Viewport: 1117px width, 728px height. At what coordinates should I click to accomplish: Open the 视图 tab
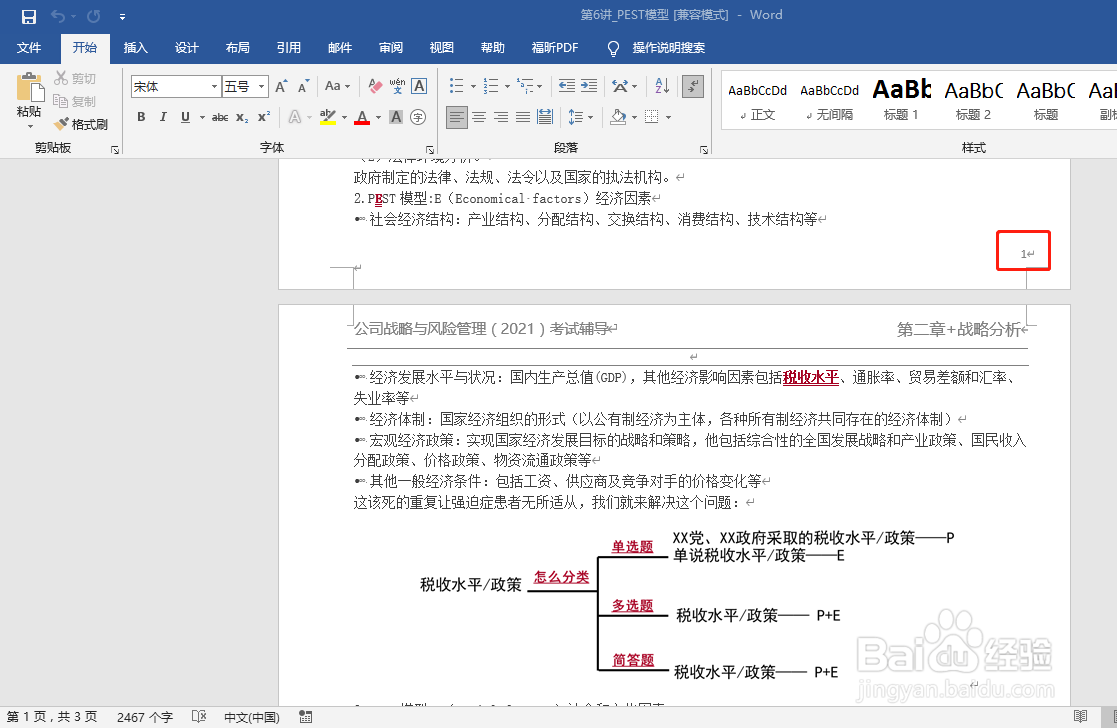(442, 48)
